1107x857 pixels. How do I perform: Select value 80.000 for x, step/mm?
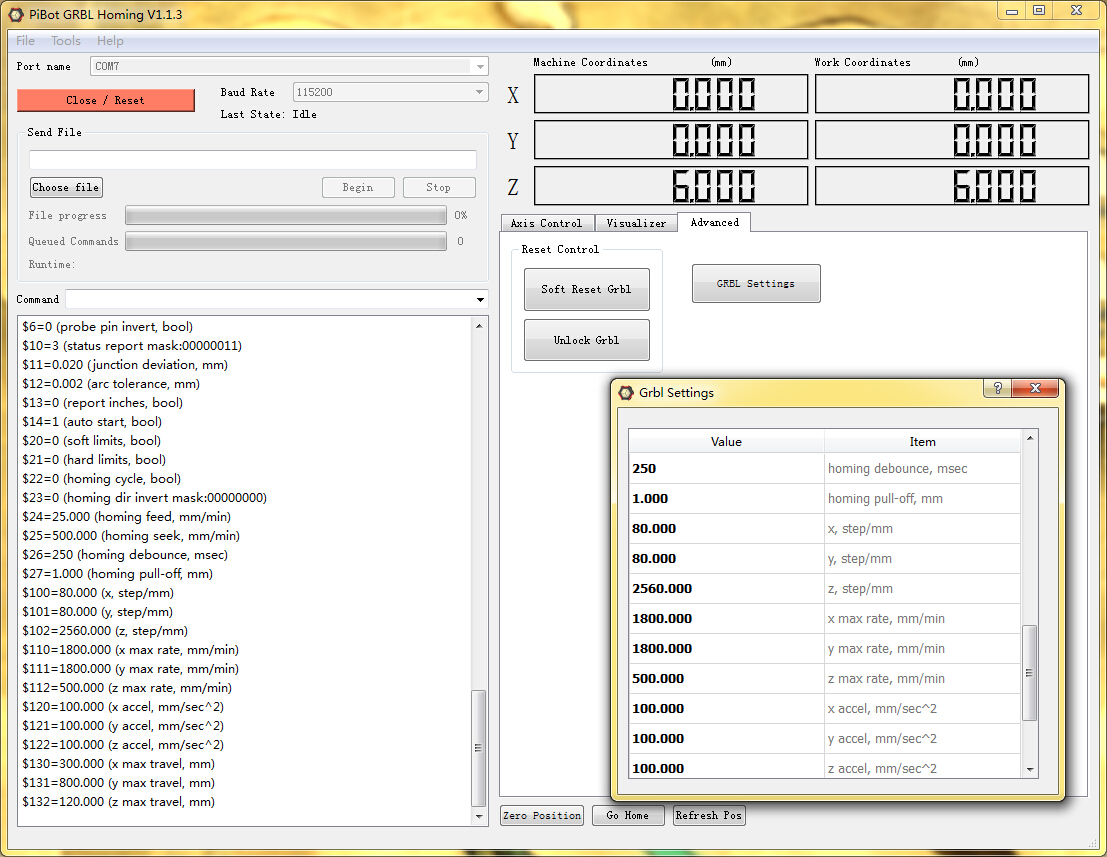[x=726, y=529]
